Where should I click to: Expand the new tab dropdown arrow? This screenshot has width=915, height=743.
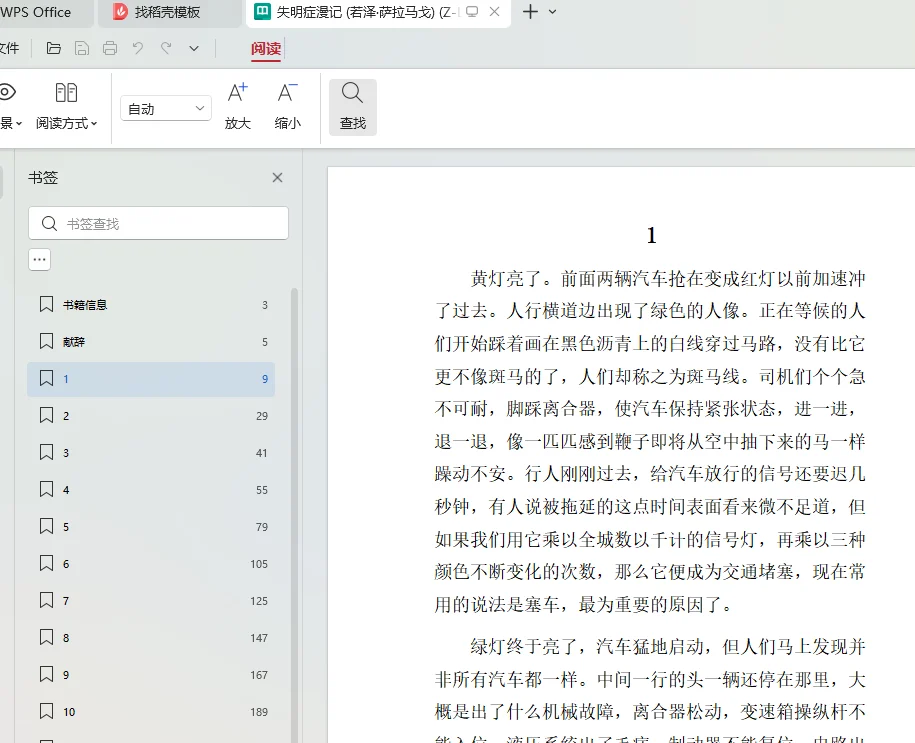(x=553, y=12)
